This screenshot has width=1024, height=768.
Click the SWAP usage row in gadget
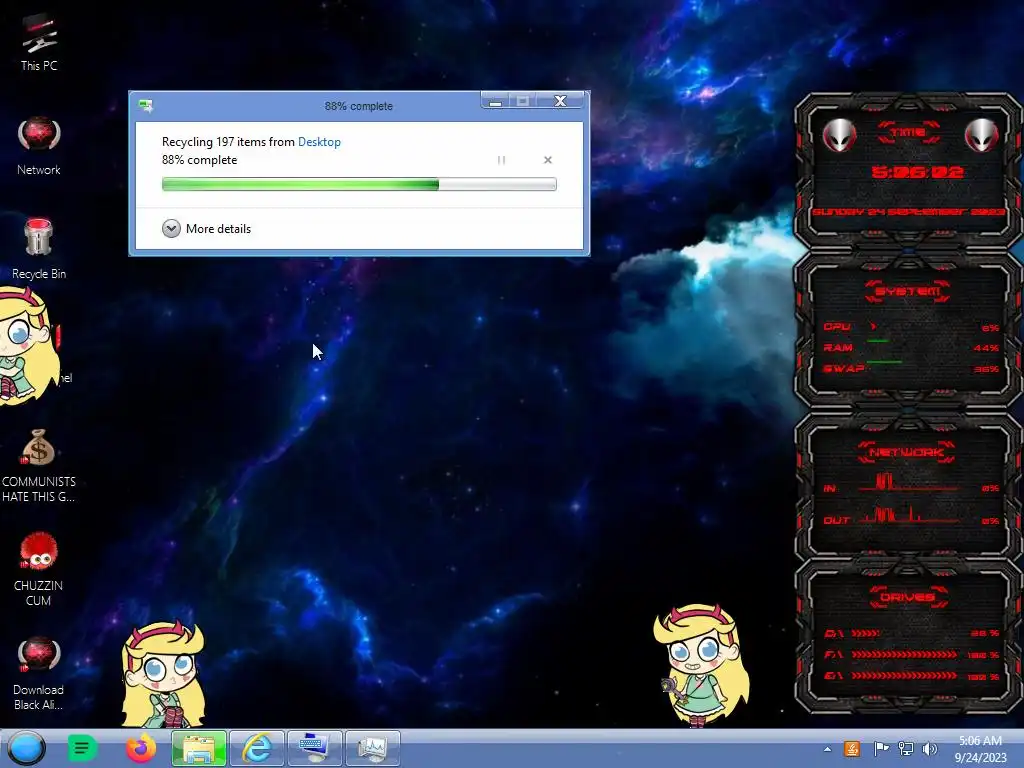[910, 369]
